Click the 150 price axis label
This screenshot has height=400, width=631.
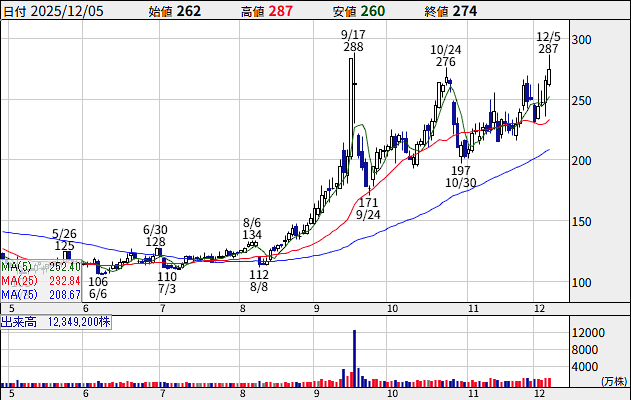(x=582, y=222)
